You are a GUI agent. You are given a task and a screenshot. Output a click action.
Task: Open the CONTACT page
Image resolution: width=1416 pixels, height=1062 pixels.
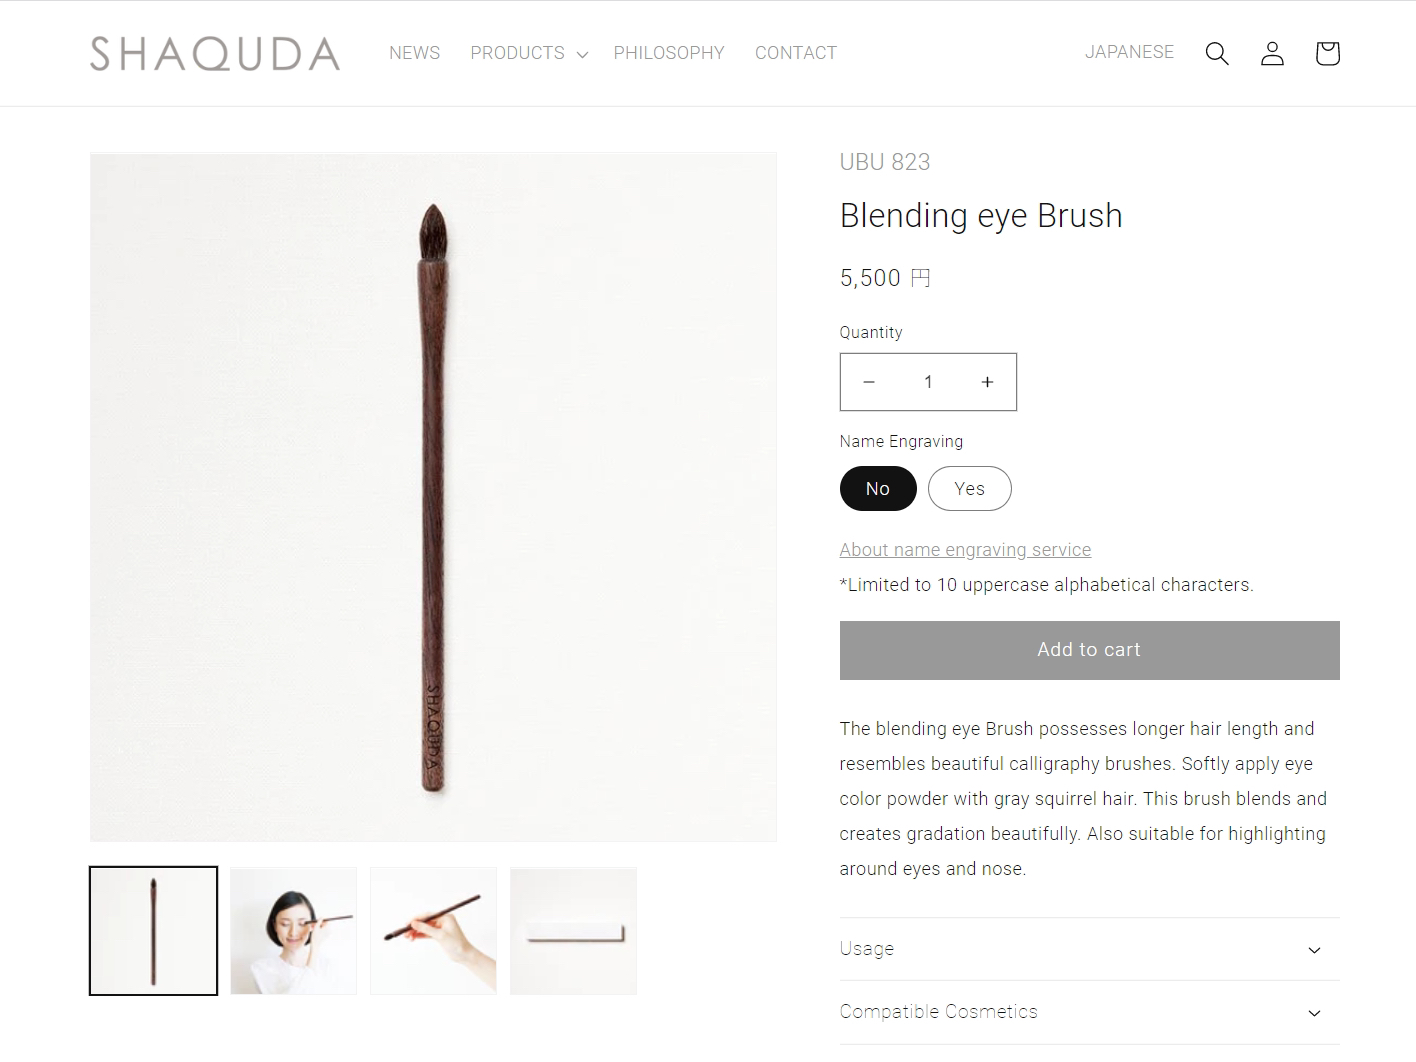796,53
